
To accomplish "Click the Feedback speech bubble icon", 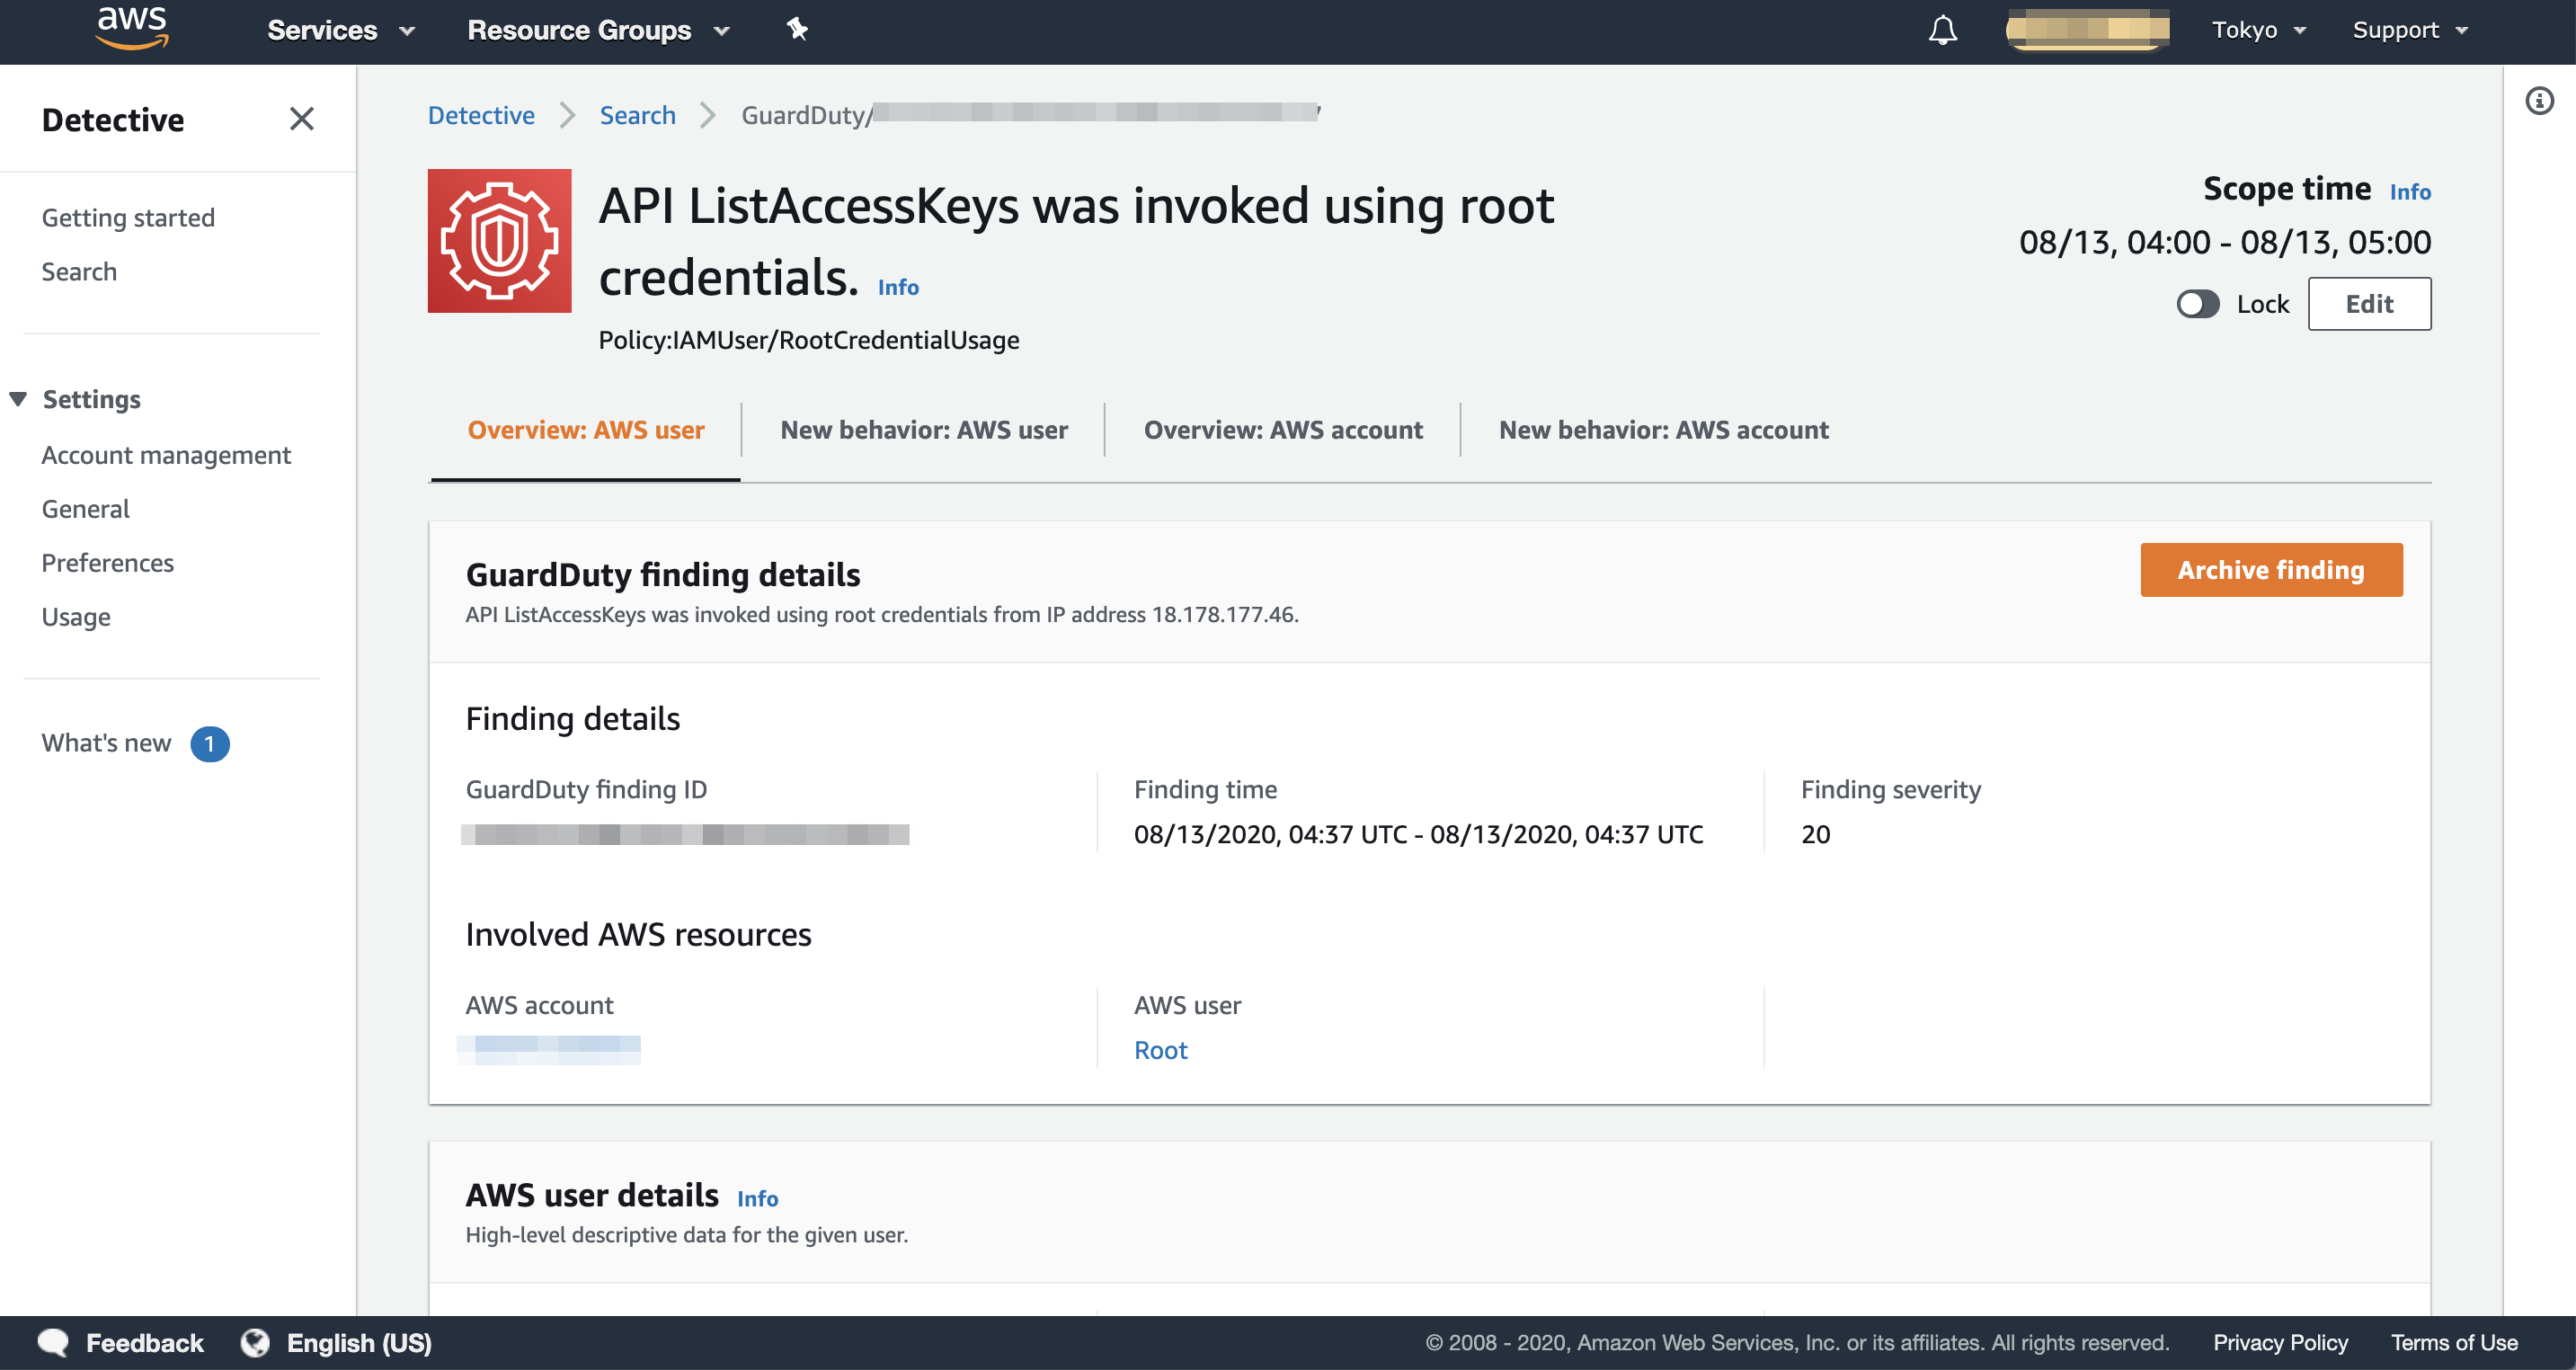I will tap(53, 1342).
